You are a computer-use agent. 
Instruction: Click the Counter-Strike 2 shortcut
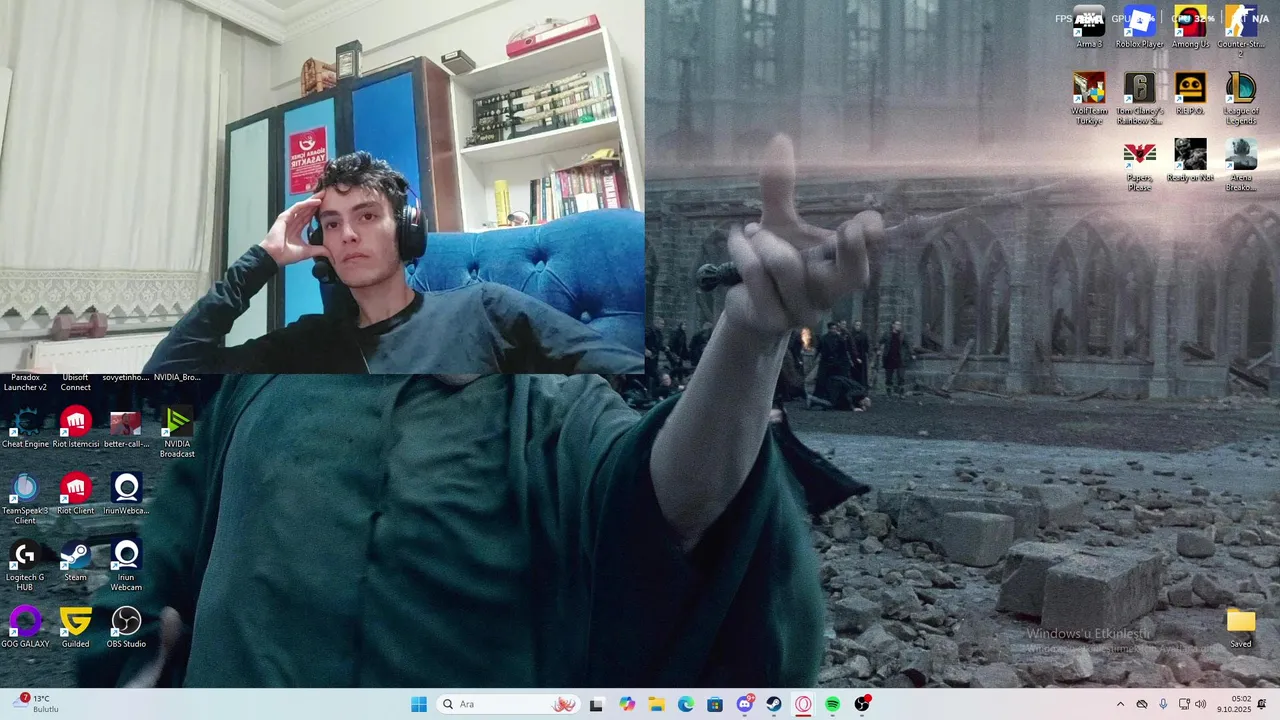(1241, 30)
